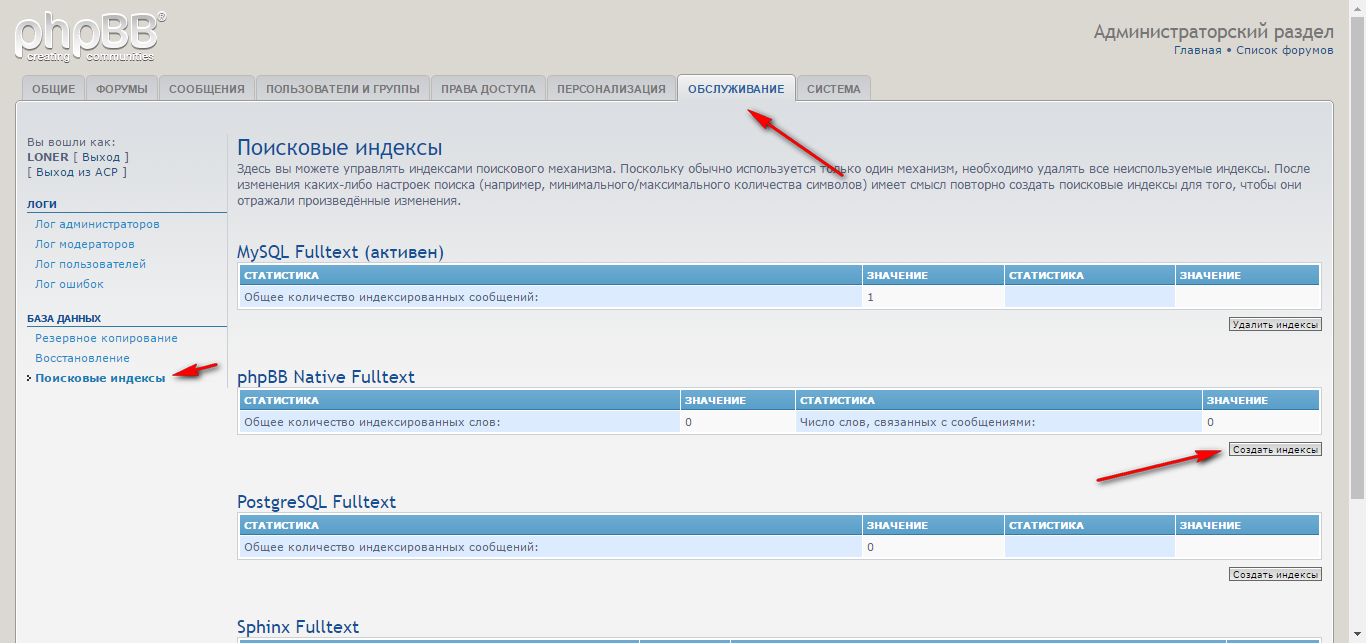
Task: Open the ОБЩИЕ tab
Action: pyautogui.click(x=54, y=89)
